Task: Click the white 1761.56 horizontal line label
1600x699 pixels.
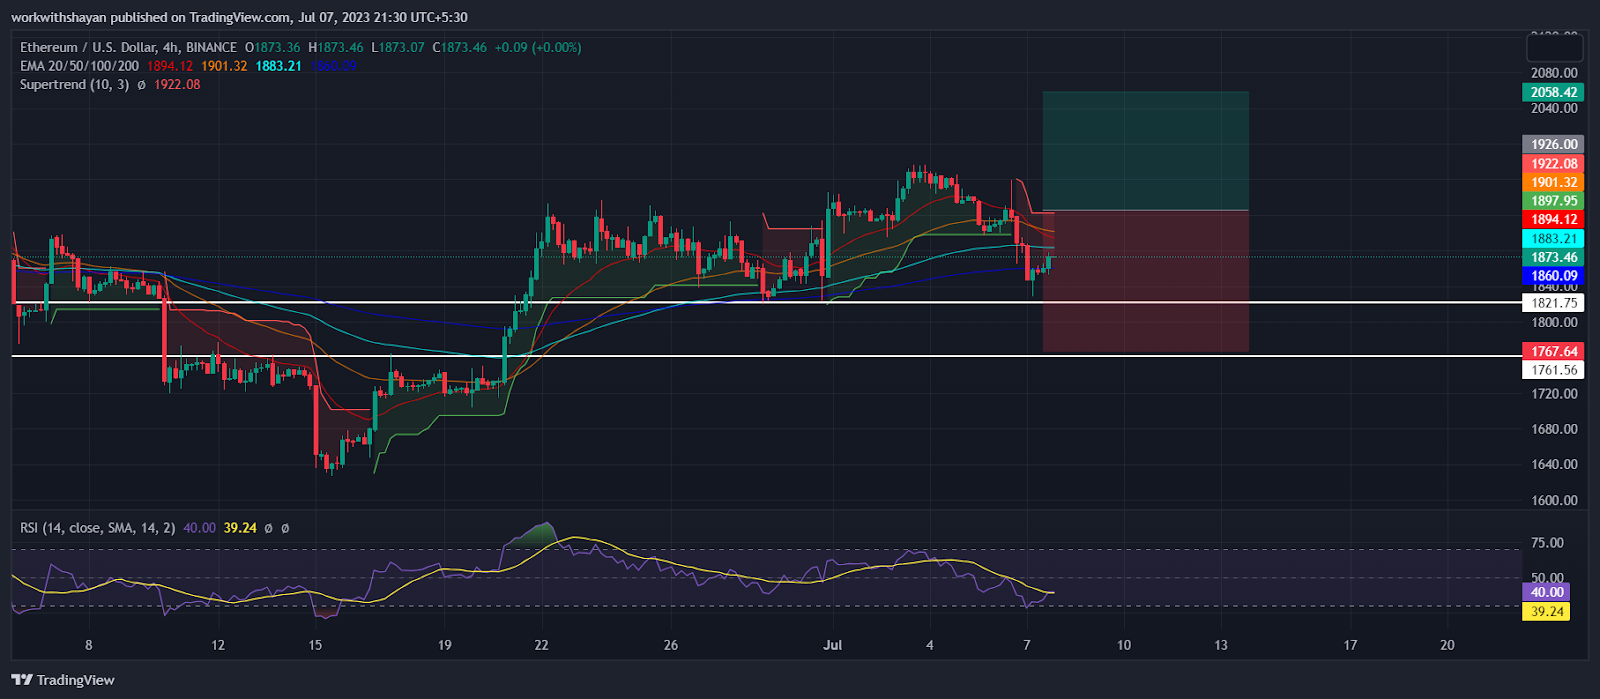Action: coord(1554,370)
